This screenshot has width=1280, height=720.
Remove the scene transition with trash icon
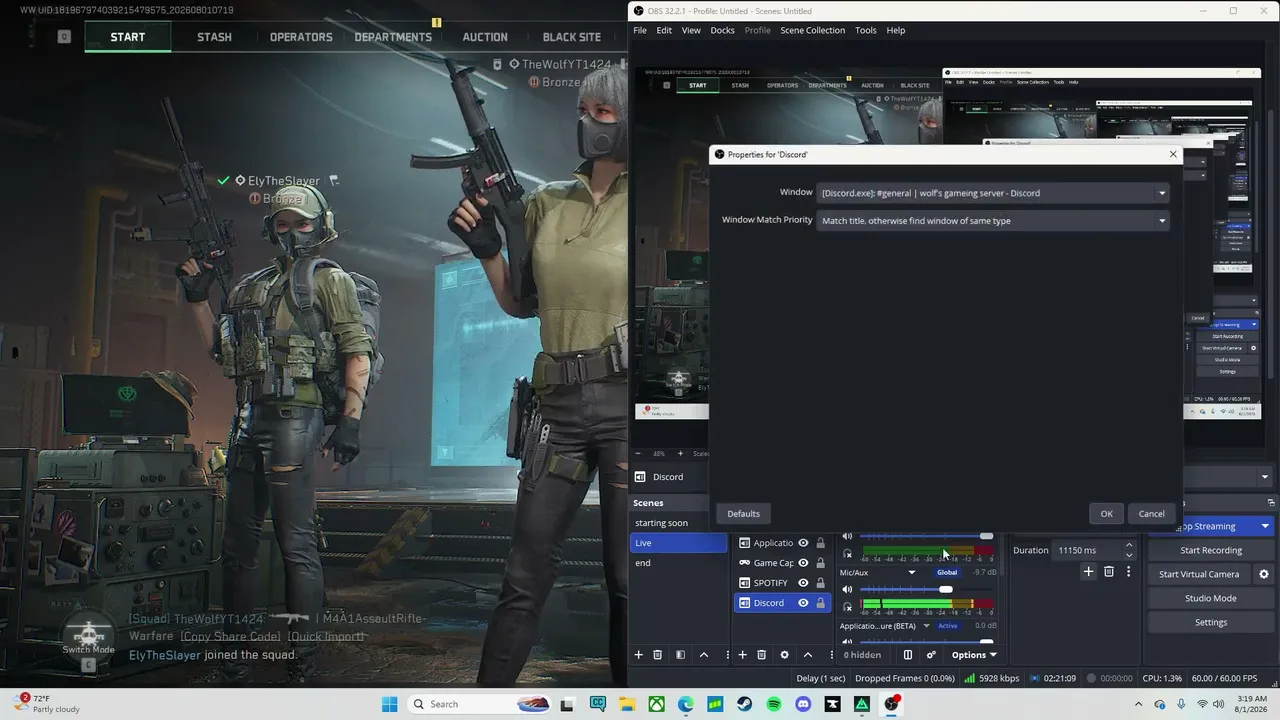point(1109,572)
